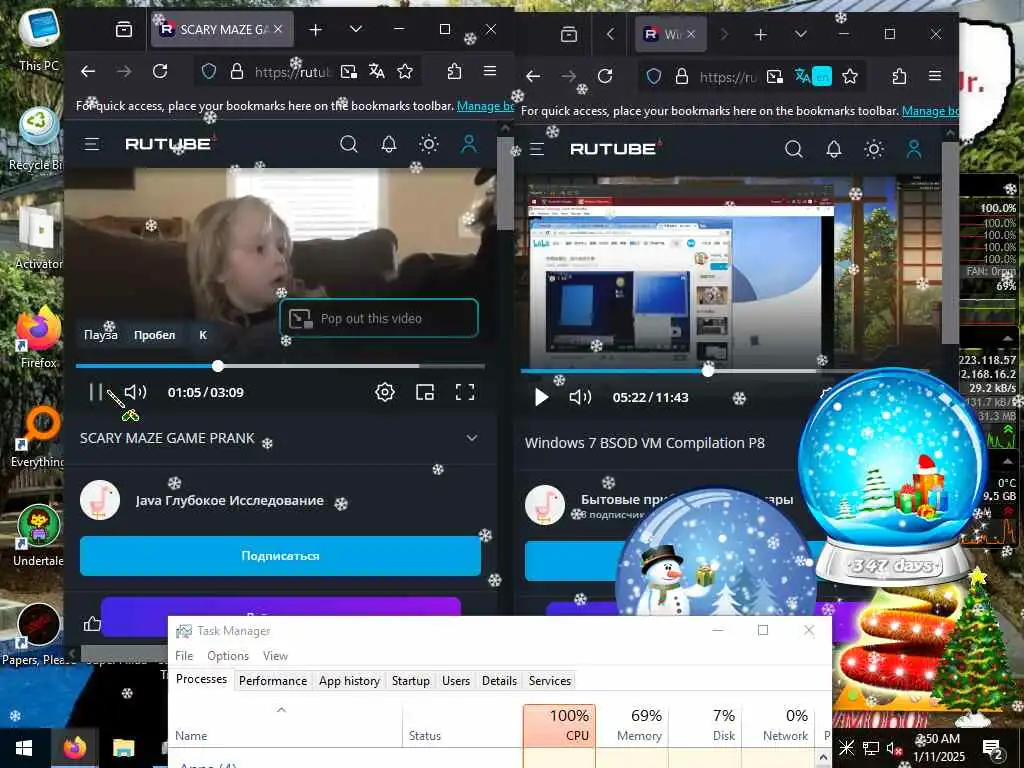Select the SCARY MAZE GA tab
The width and height of the screenshot is (1024, 768).
point(222,29)
